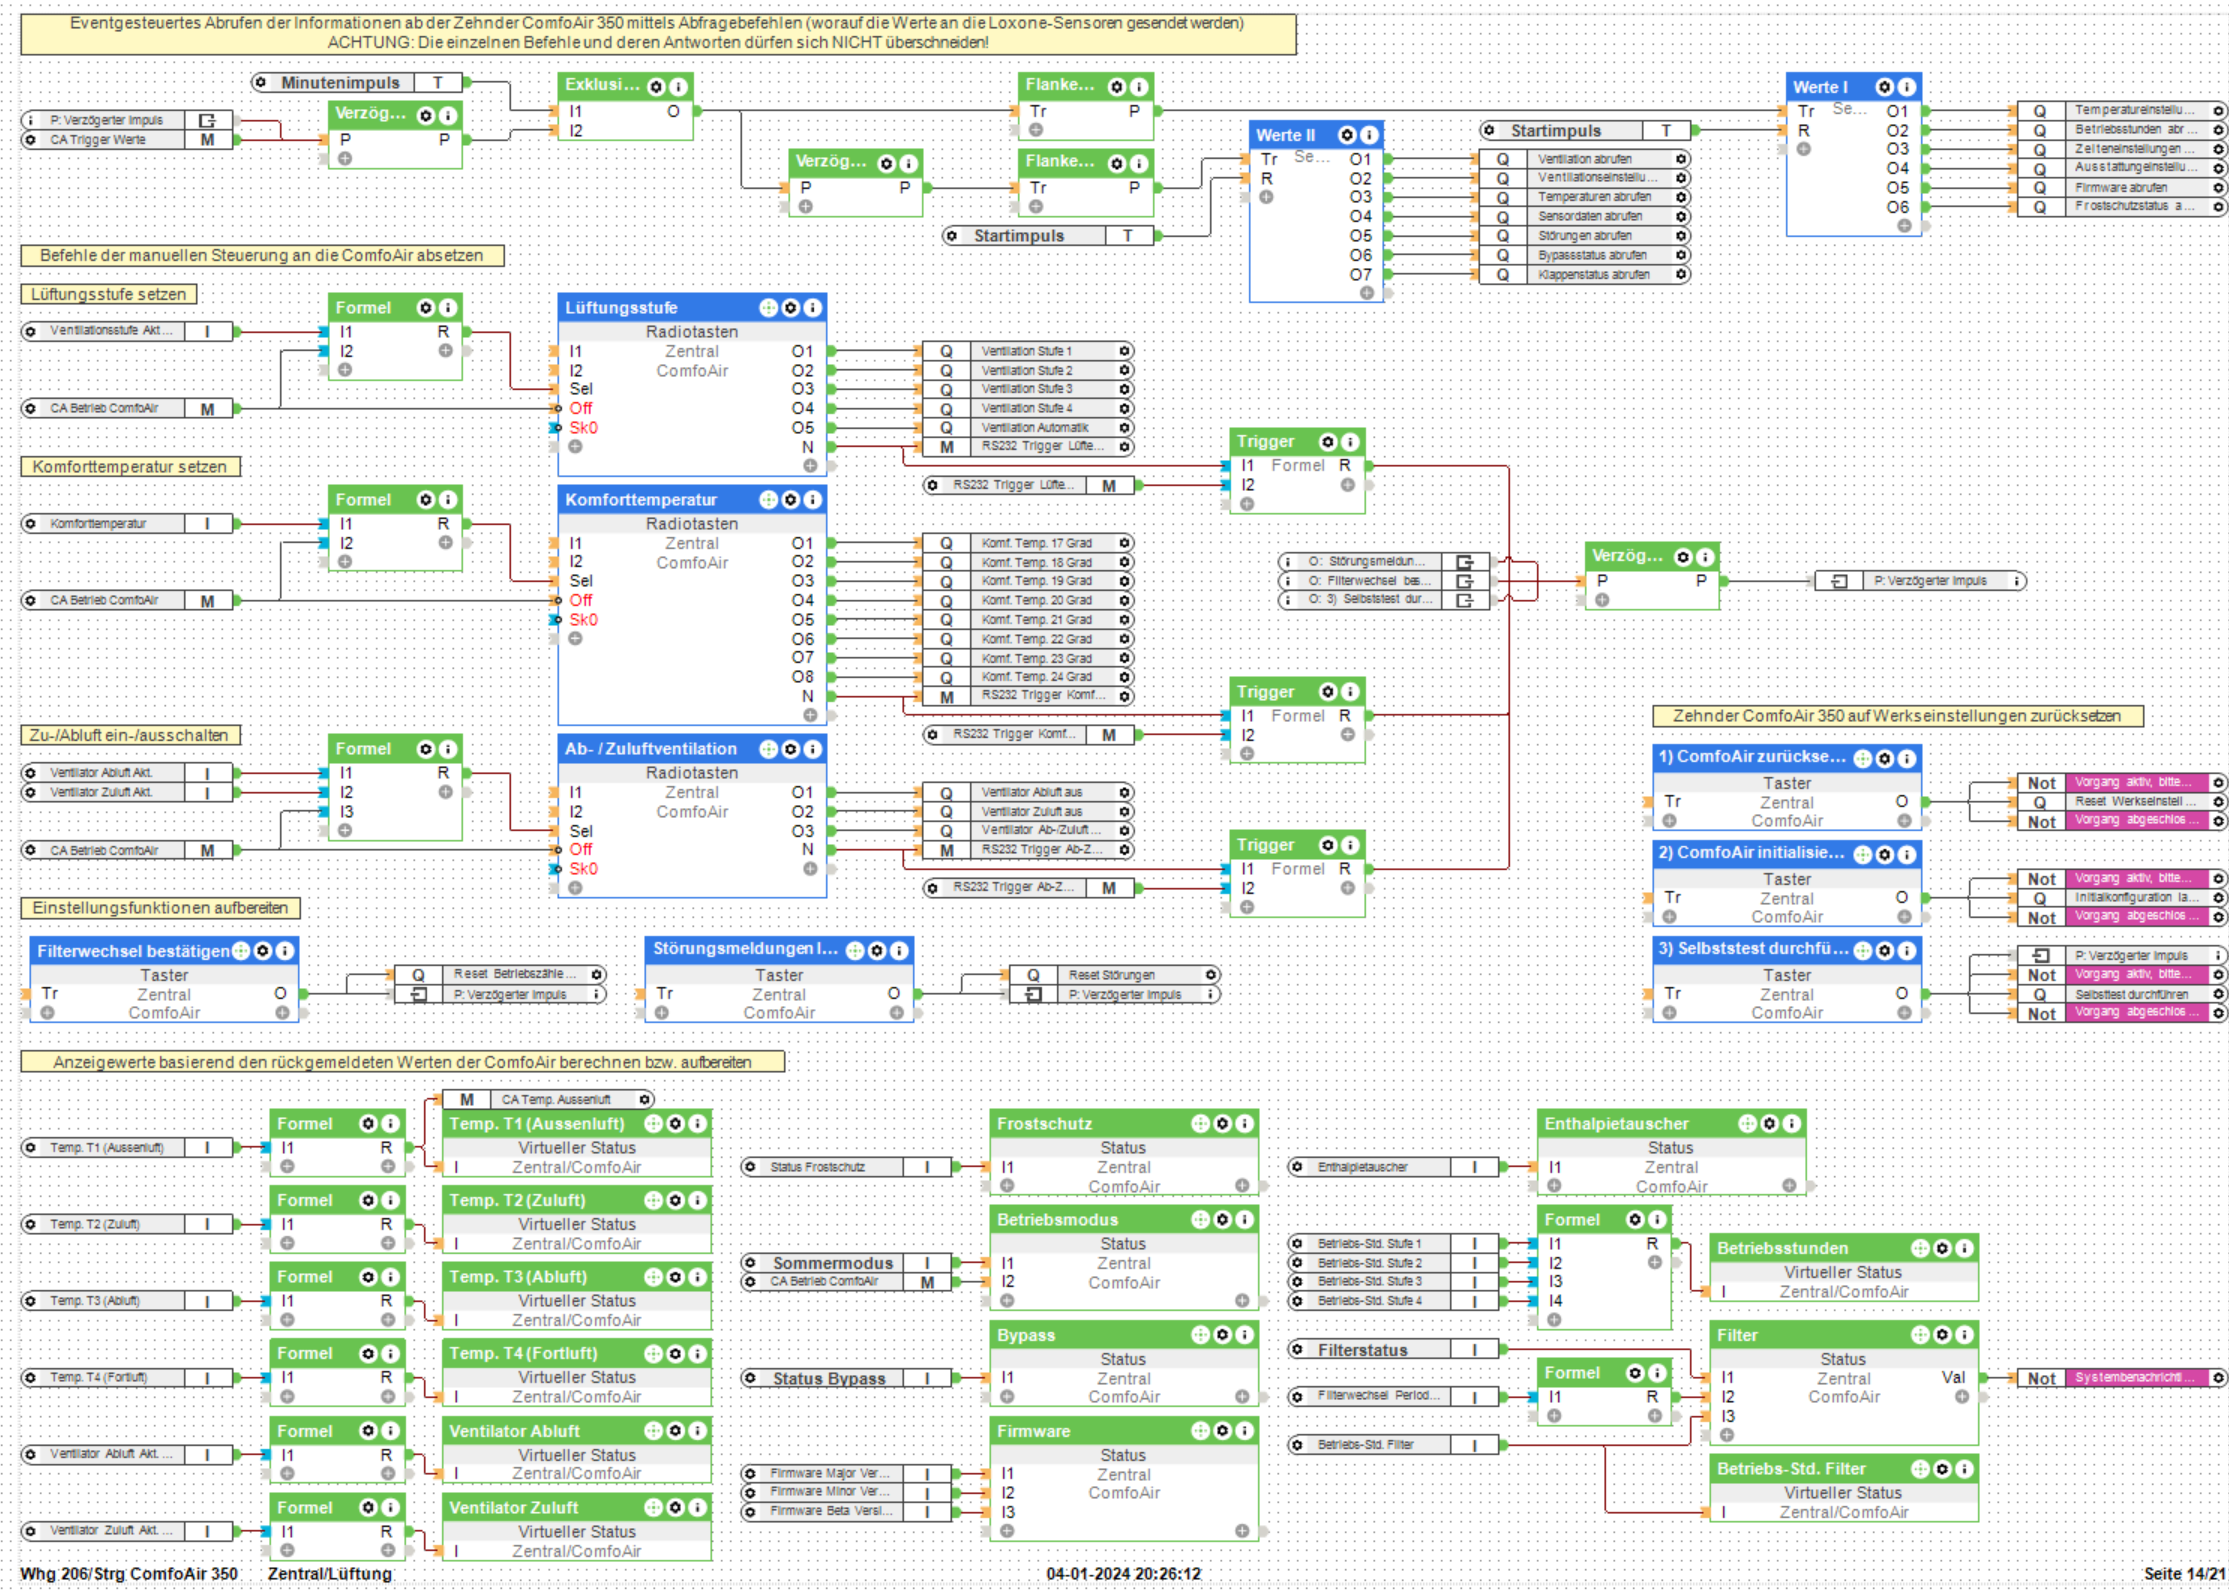Open gear on Filterwechsel bestätigen block
The image size is (2229, 1591).
pos(263,951)
